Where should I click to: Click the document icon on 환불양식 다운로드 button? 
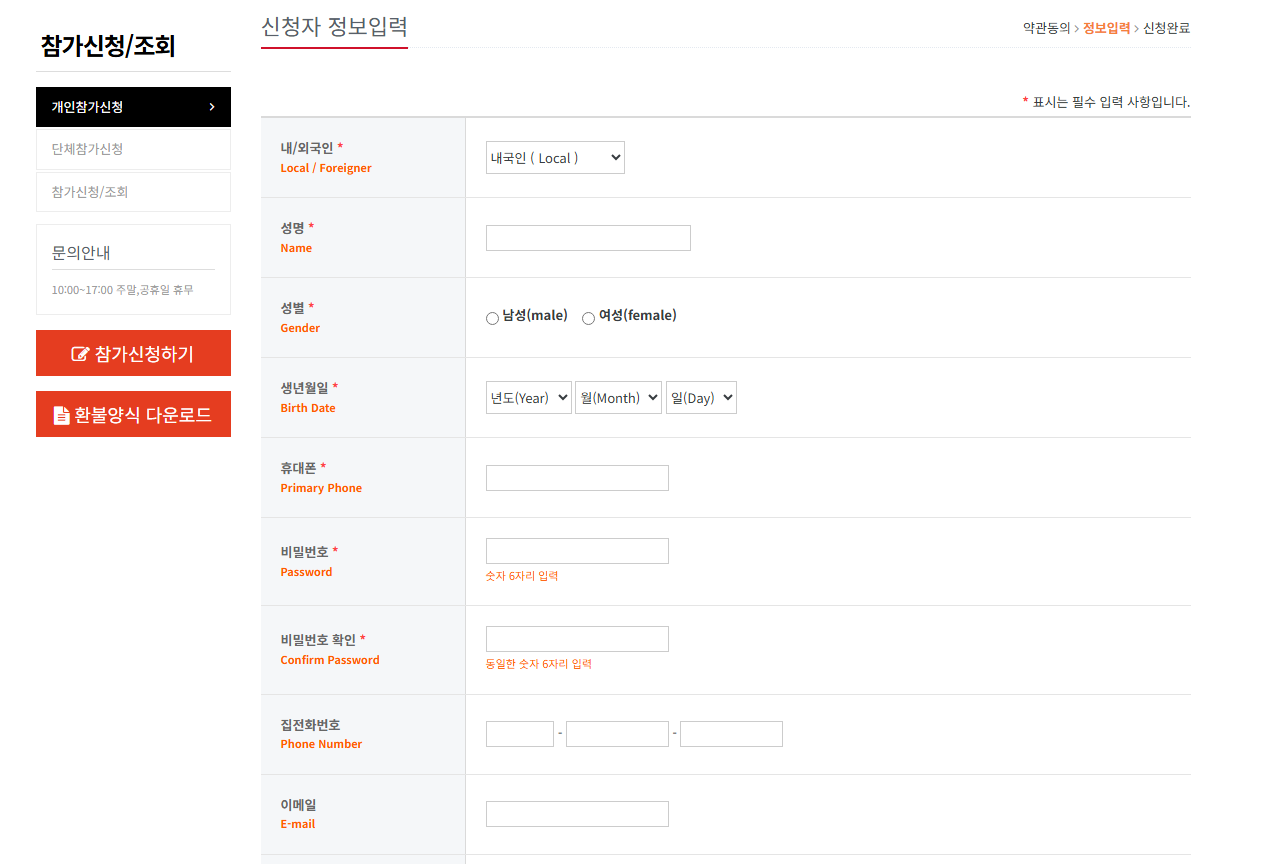pos(62,415)
